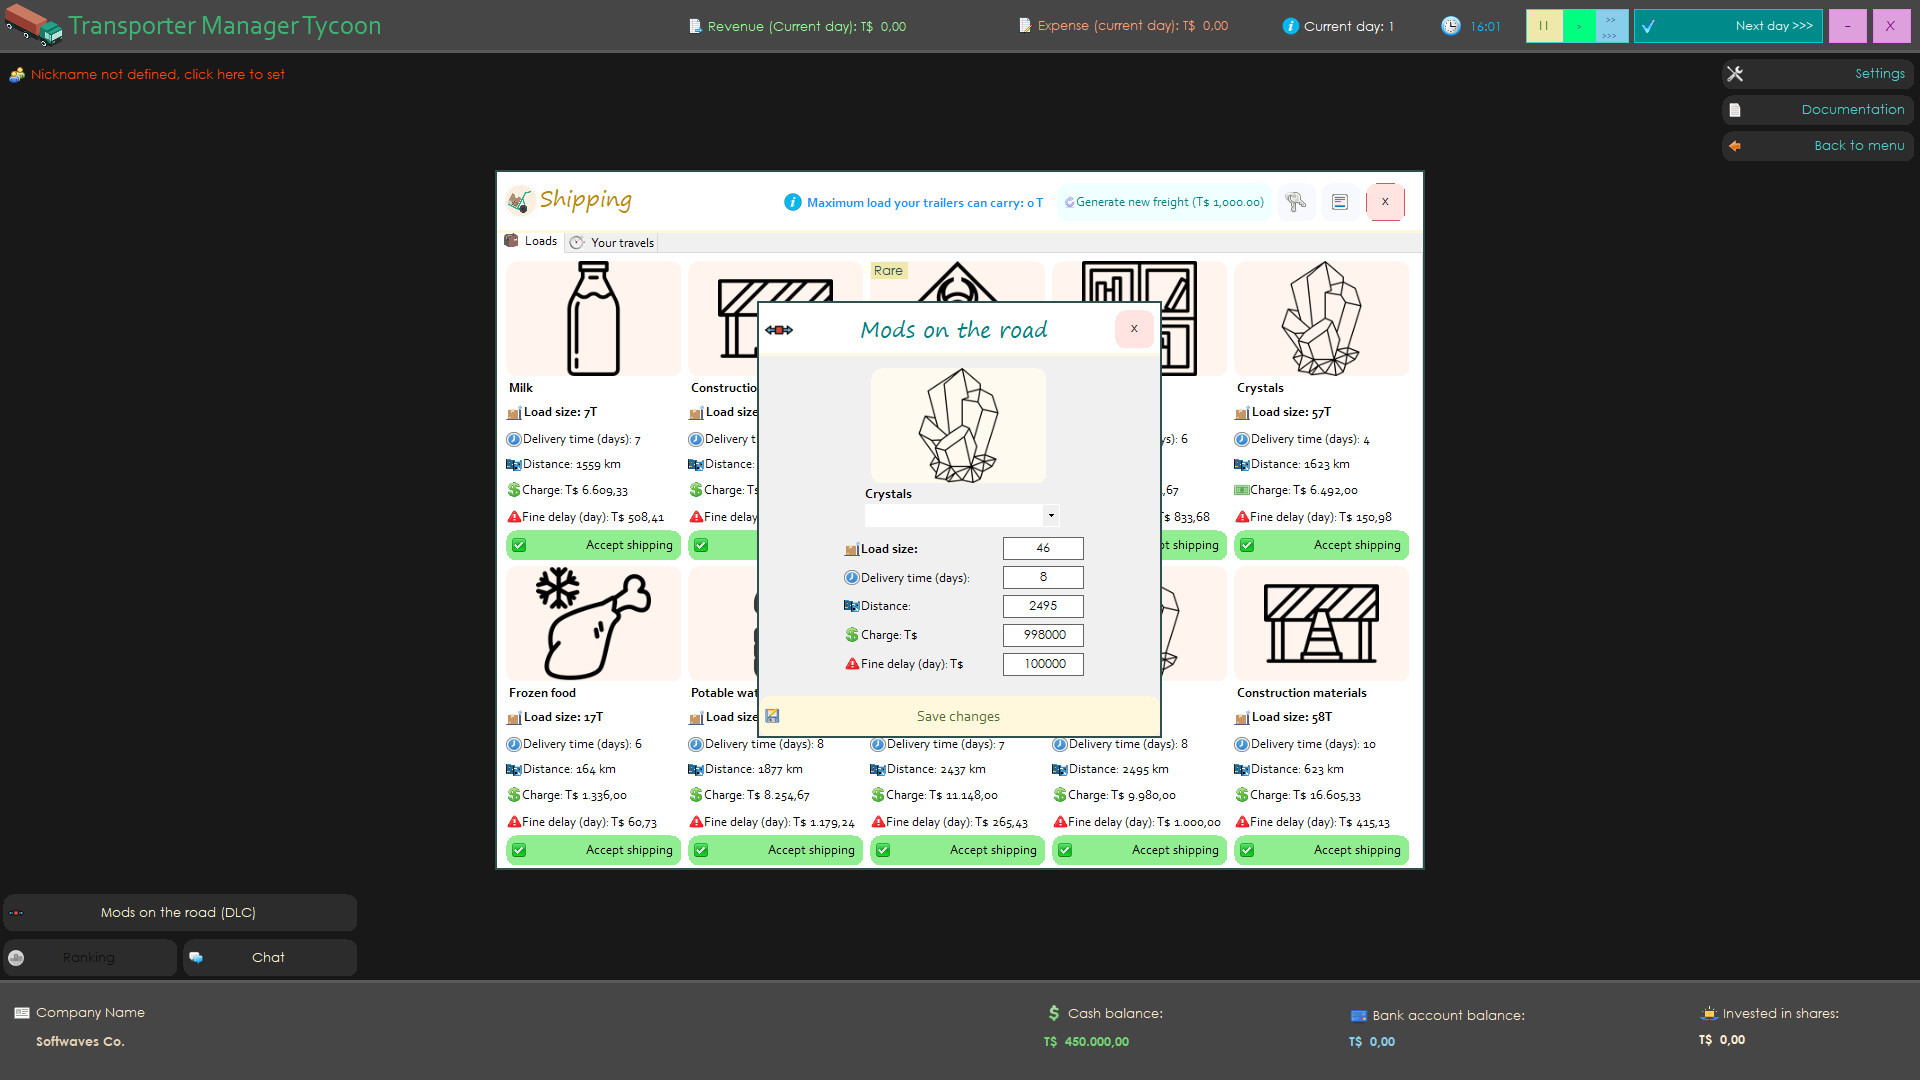1922x1080 pixels.
Task: Generate new freight for T$ 1,000.00
Action: pos(1163,201)
